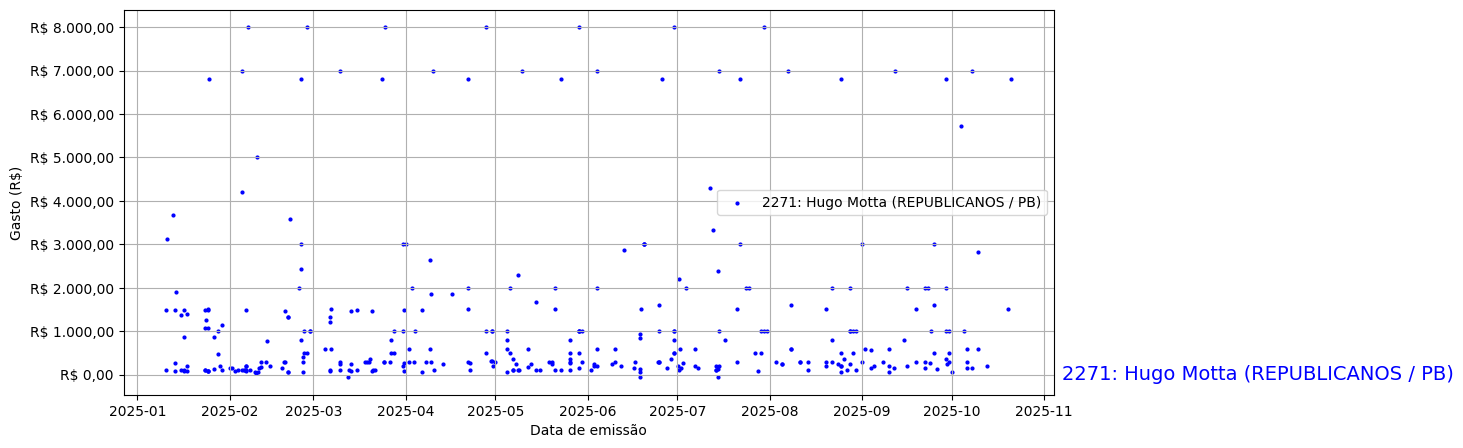Click the 'Data de emissão' x-axis label
1463x448 pixels.
(588, 431)
